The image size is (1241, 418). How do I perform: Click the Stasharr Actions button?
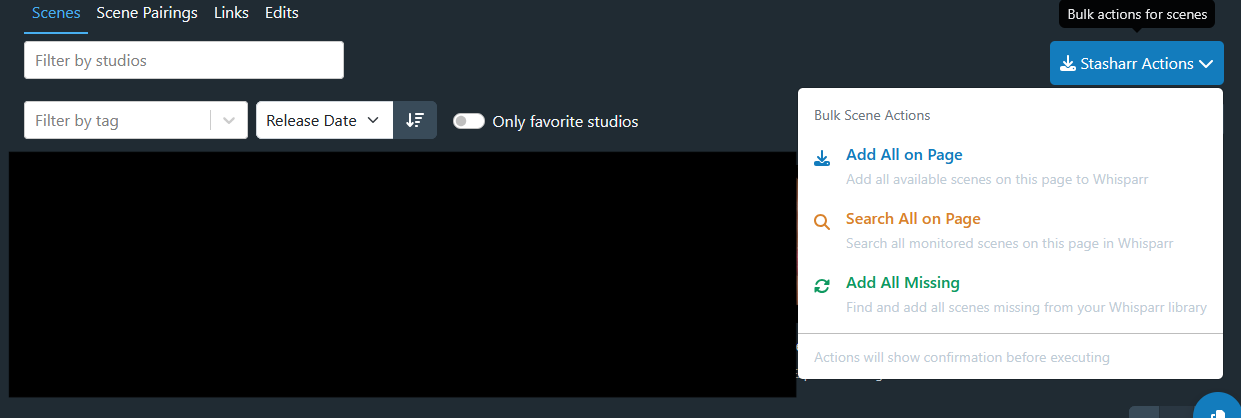(x=1136, y=63)
